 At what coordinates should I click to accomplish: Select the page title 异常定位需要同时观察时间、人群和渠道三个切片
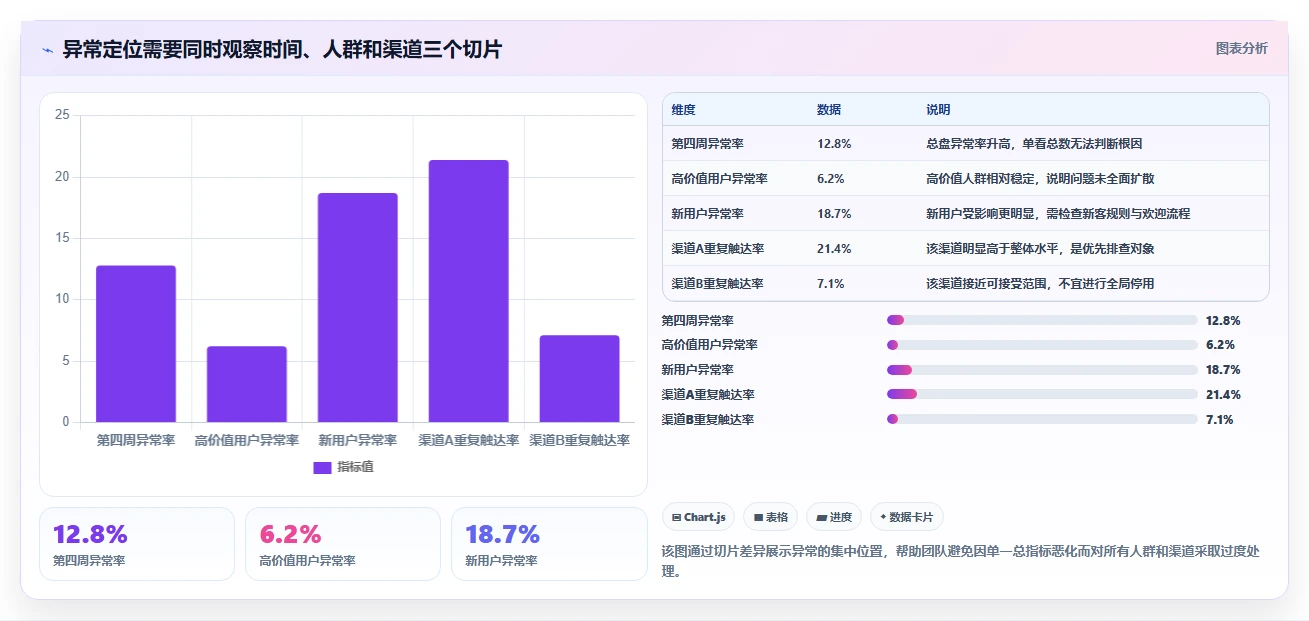282,49
